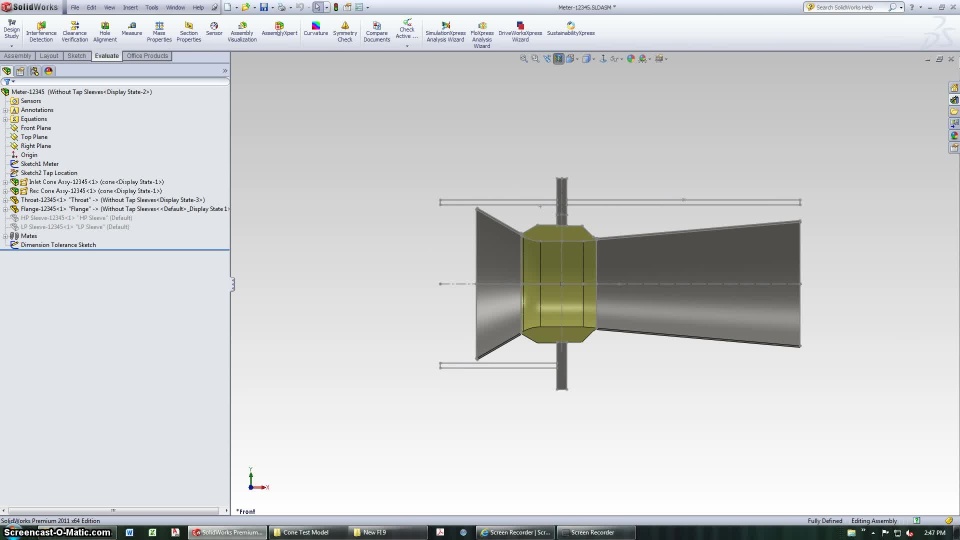Click the Rebuild traffic light icon

tap(336, 7)
